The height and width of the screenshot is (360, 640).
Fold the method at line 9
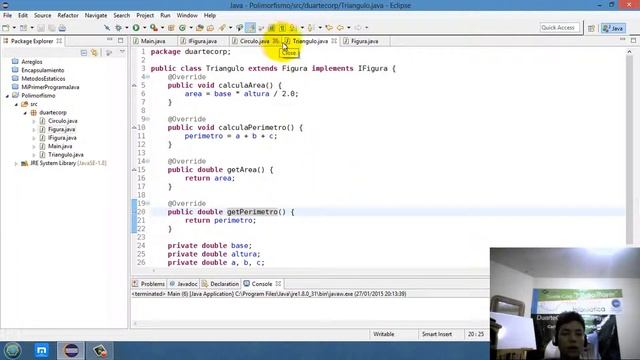tap(148, 119)
